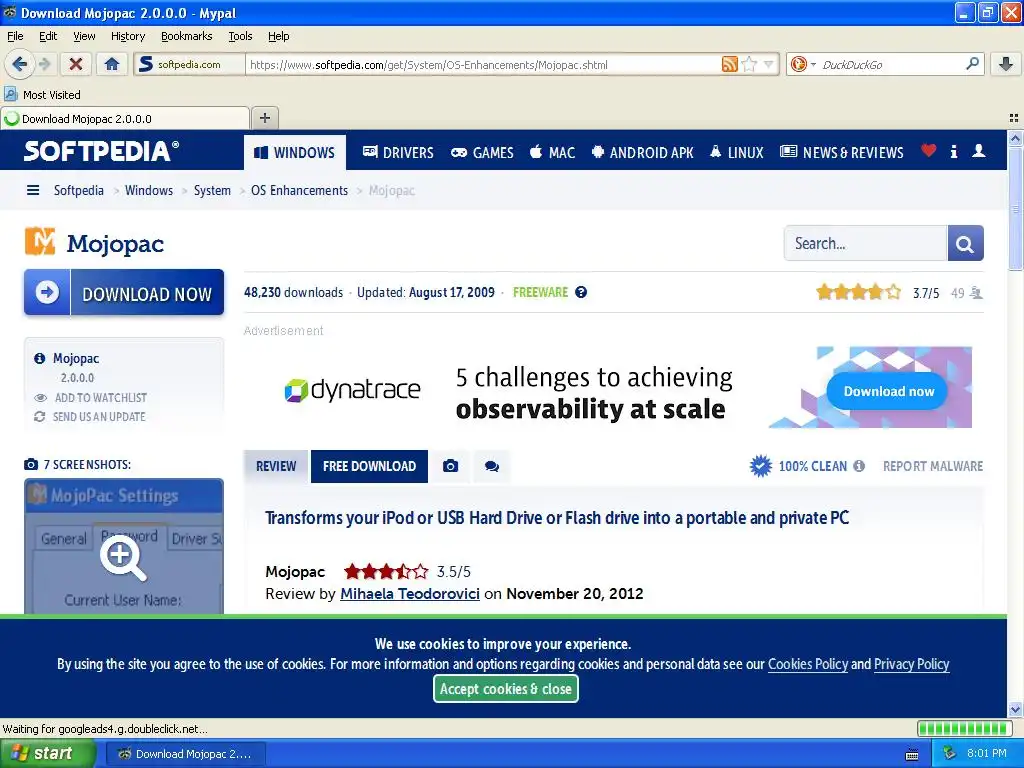Open the hamburger menu beside breadcrumbs

(x=33, y=190)
